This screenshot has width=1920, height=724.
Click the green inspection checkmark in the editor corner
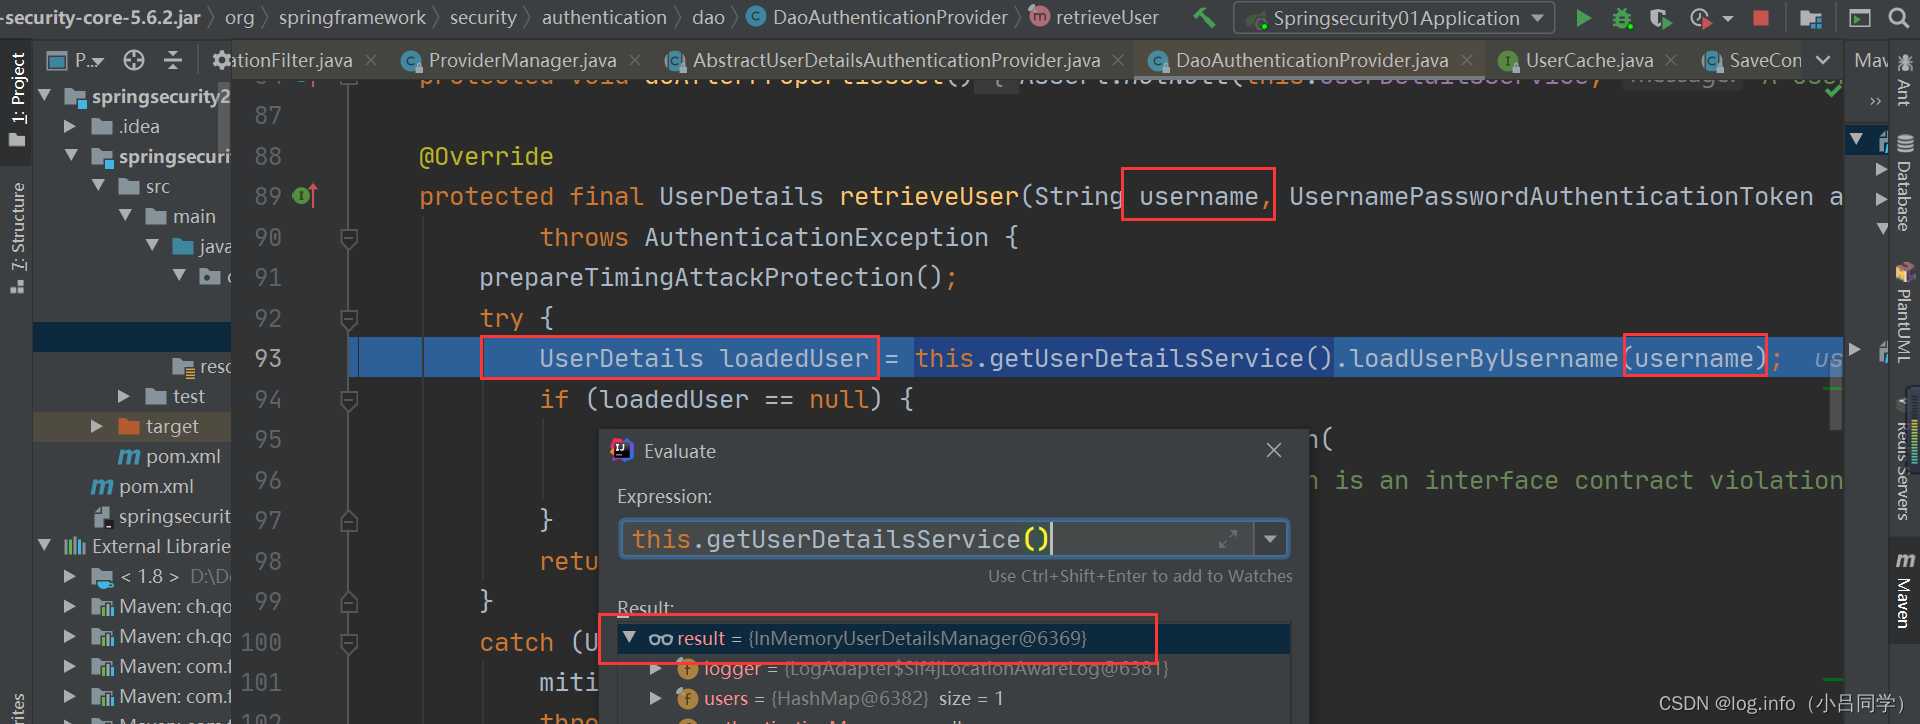pos(1832,90)
